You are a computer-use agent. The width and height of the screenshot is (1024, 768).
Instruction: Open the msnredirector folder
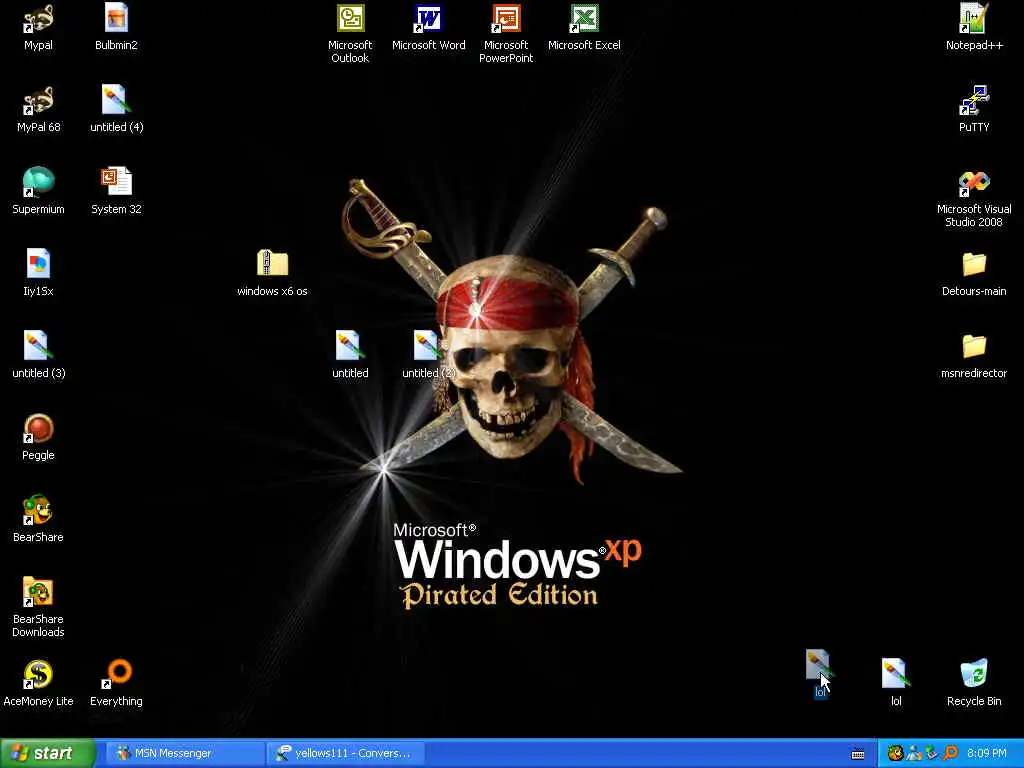point(974,355)
